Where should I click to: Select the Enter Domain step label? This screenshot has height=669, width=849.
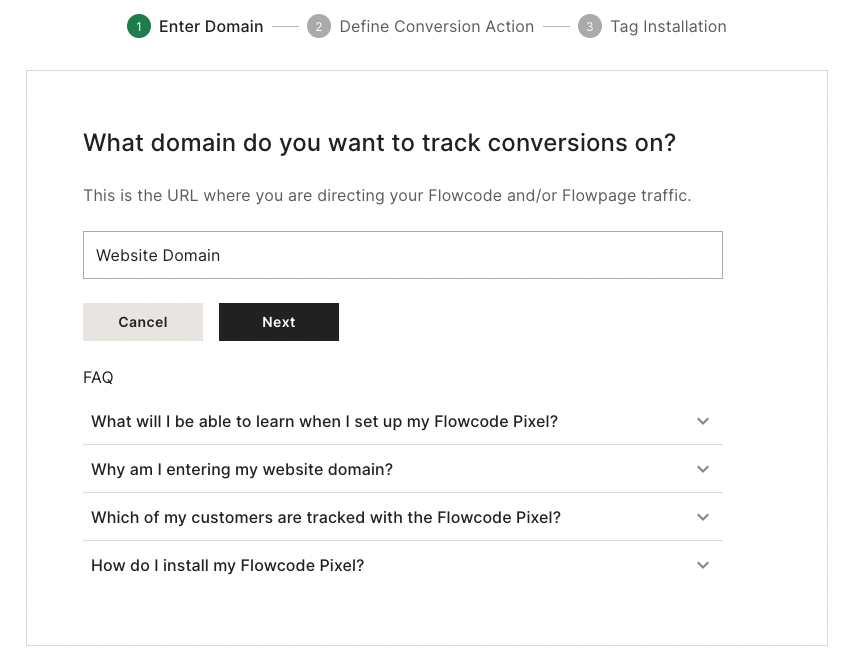211,27
